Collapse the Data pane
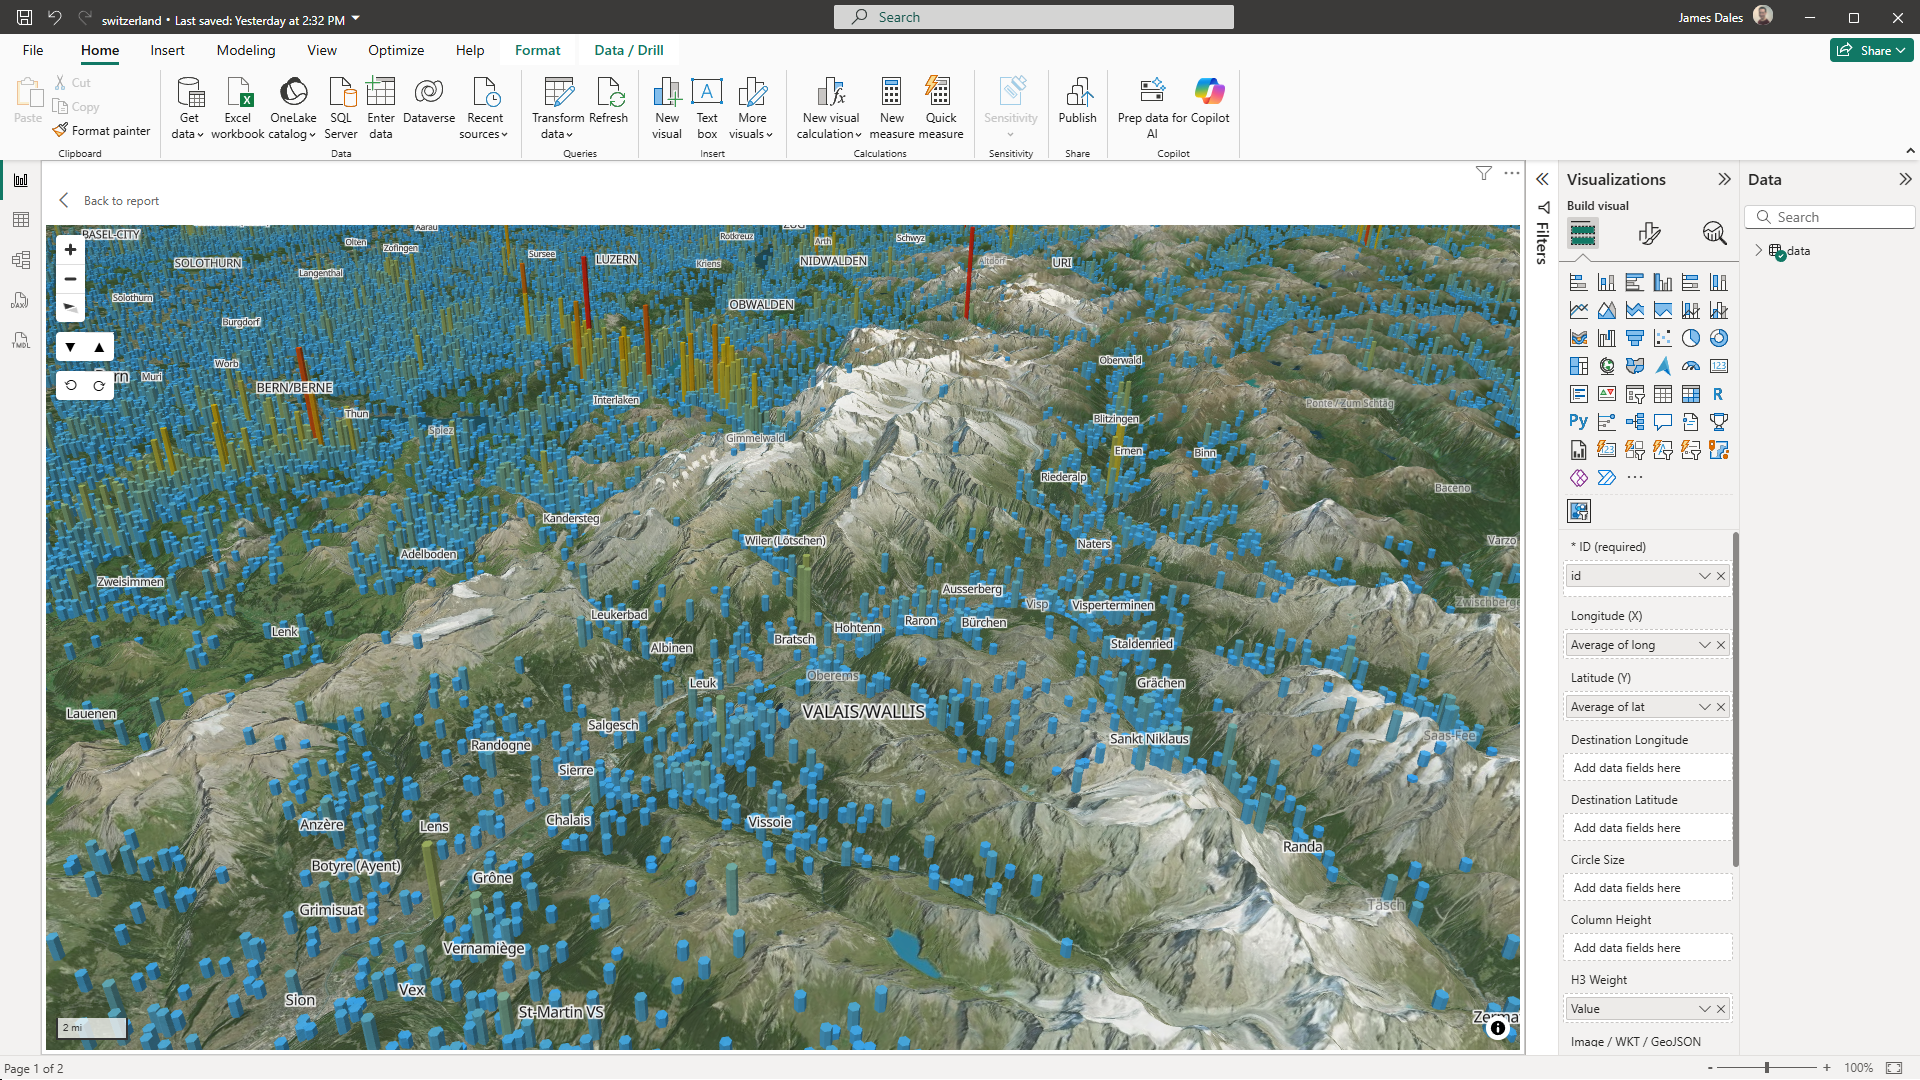Image resolution: width=1920 pixels, height=1080 pixels. [1905, 179]
